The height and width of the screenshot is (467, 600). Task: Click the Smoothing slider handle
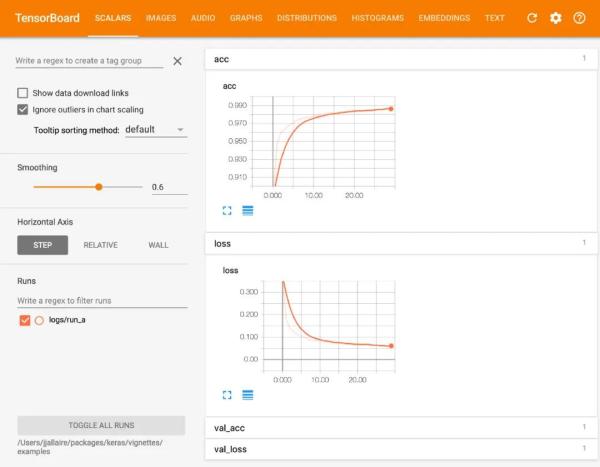99,186
